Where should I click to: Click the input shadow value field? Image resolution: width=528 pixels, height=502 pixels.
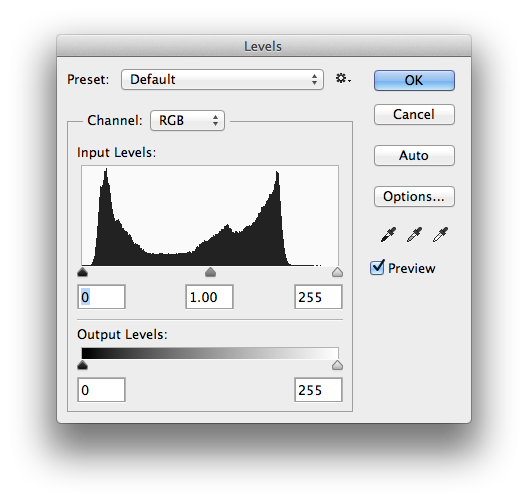[x=101, y=297]
